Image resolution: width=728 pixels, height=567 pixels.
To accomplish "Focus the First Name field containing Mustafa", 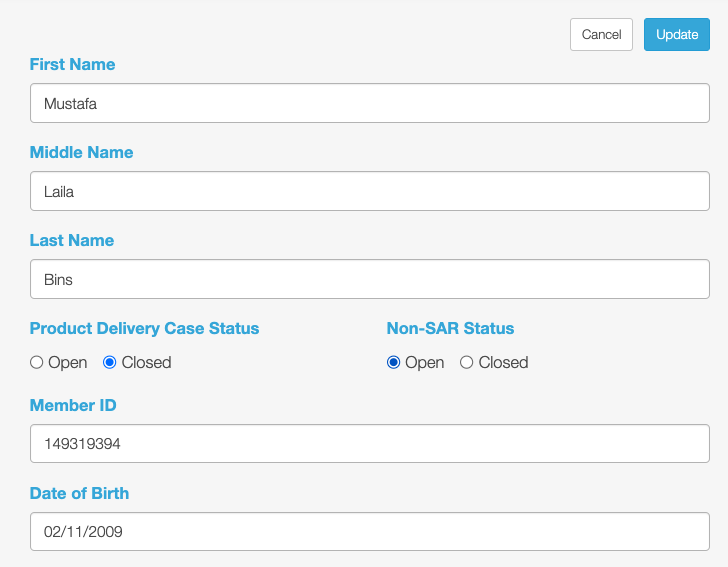I will pyautogui.click(x=370, y=103).
